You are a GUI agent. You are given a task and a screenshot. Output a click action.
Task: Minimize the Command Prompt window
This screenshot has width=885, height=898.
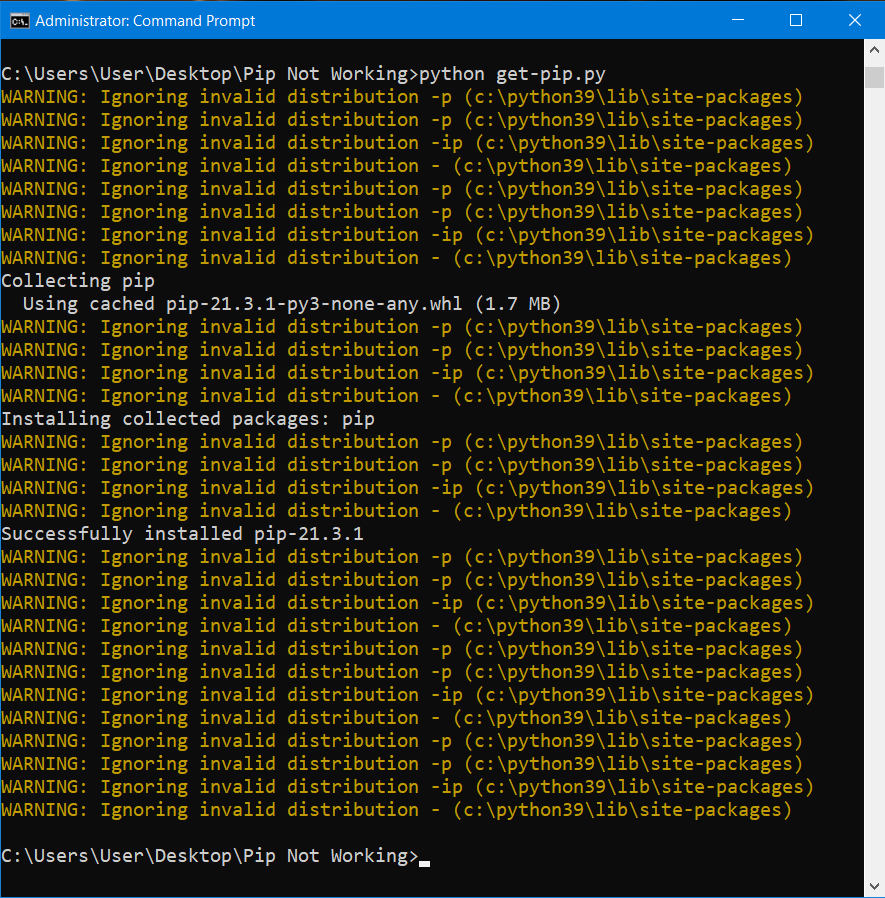pyautogui.click(x=736, y=20)
